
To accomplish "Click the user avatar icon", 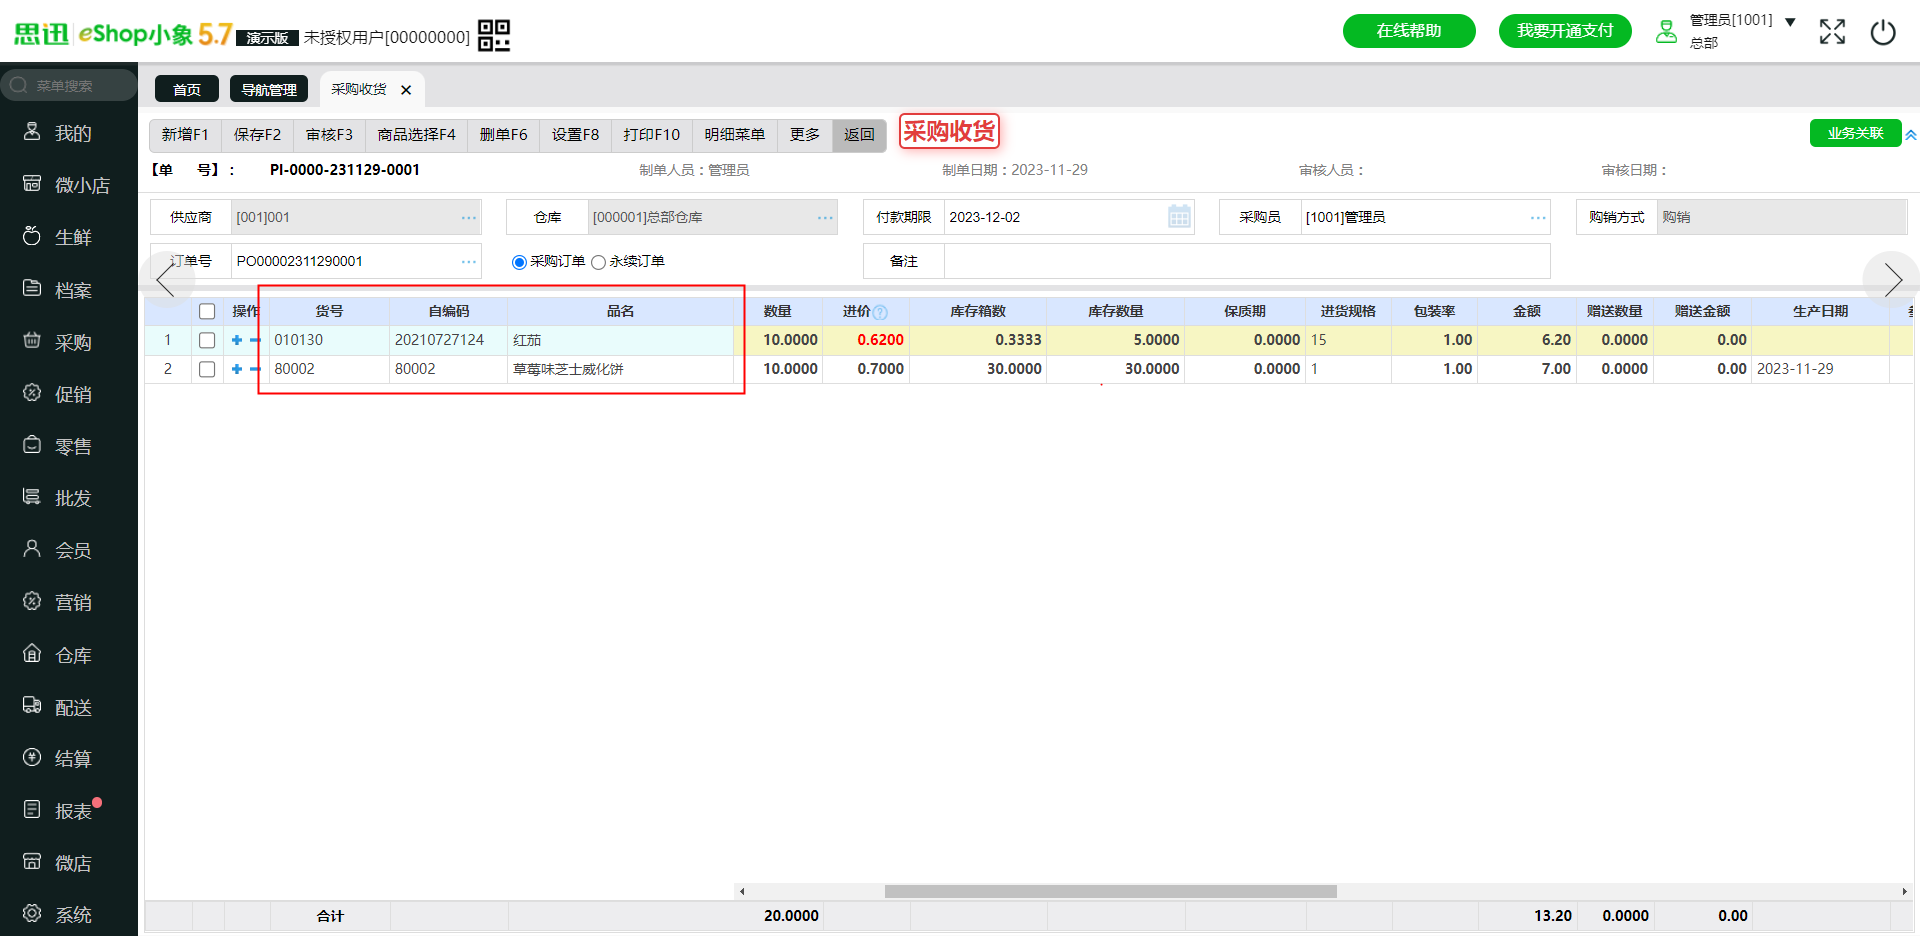I will tap(1666, 32).
